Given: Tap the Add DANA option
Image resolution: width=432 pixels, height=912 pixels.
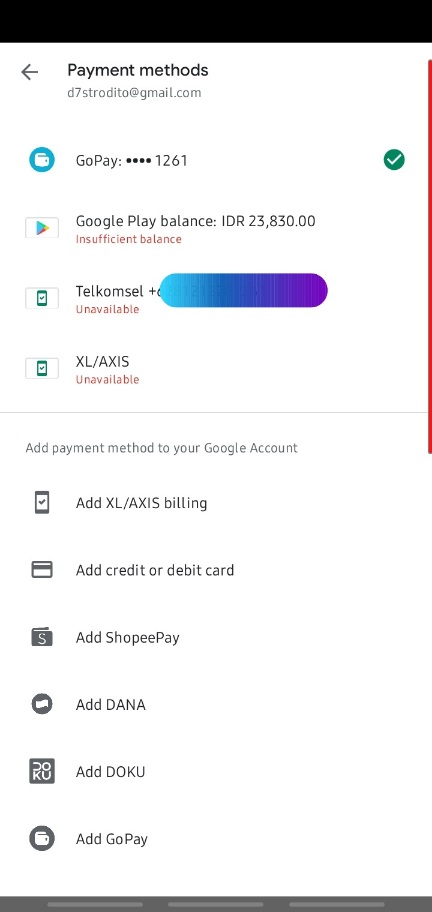Looking at the screenshot, I should 216,704.
